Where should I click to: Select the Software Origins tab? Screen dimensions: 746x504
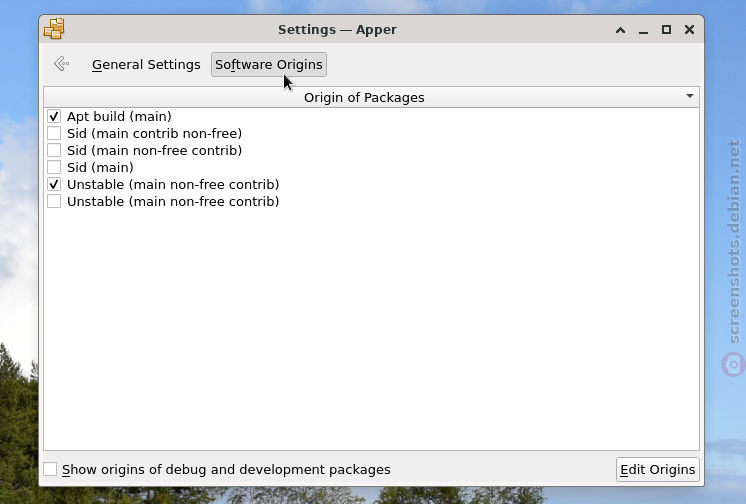coord(269,64)
